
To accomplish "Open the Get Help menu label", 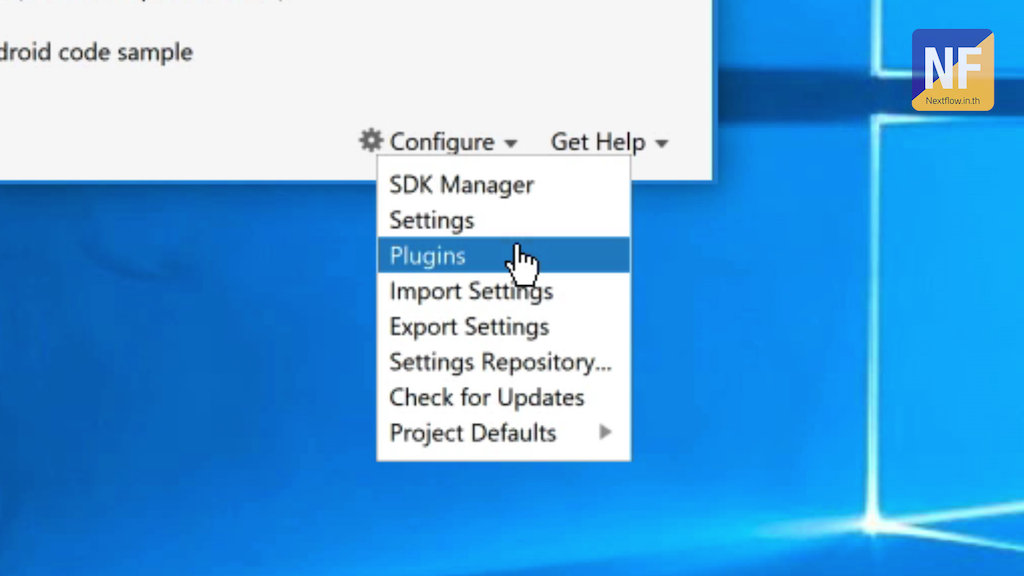I will pos(597,142).
